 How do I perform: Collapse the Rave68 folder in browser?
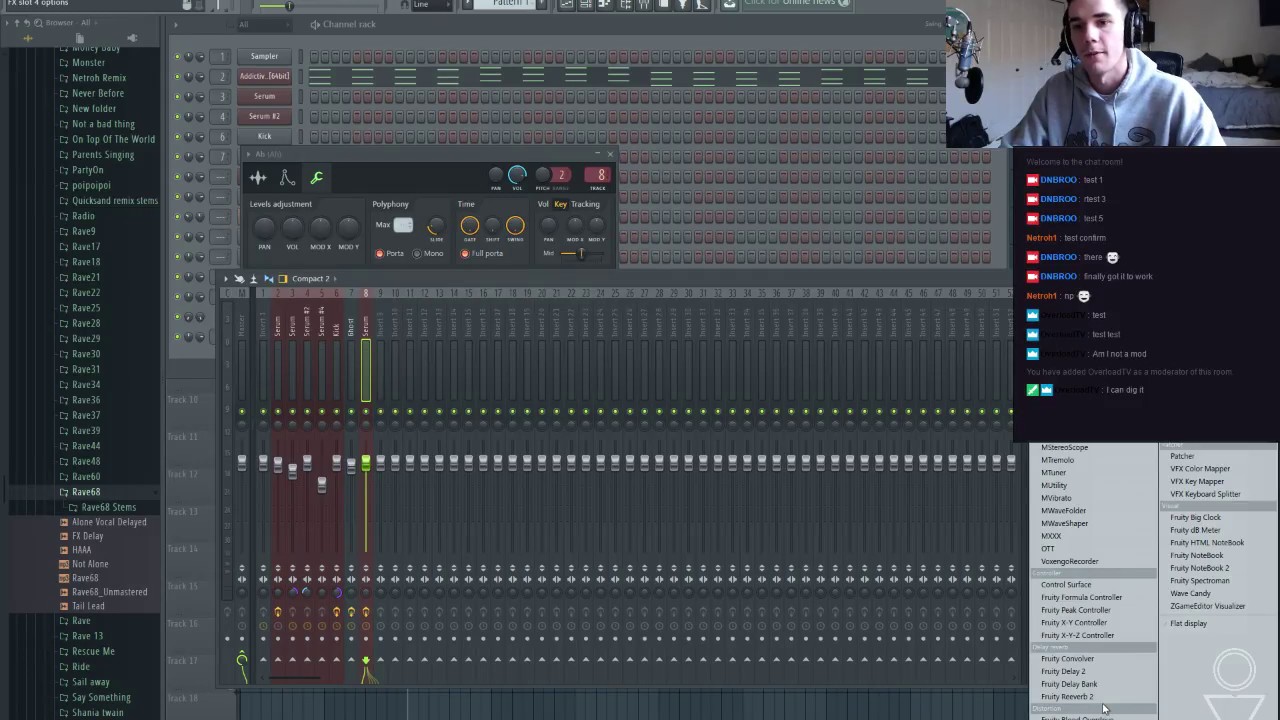(x=86, y=492)
